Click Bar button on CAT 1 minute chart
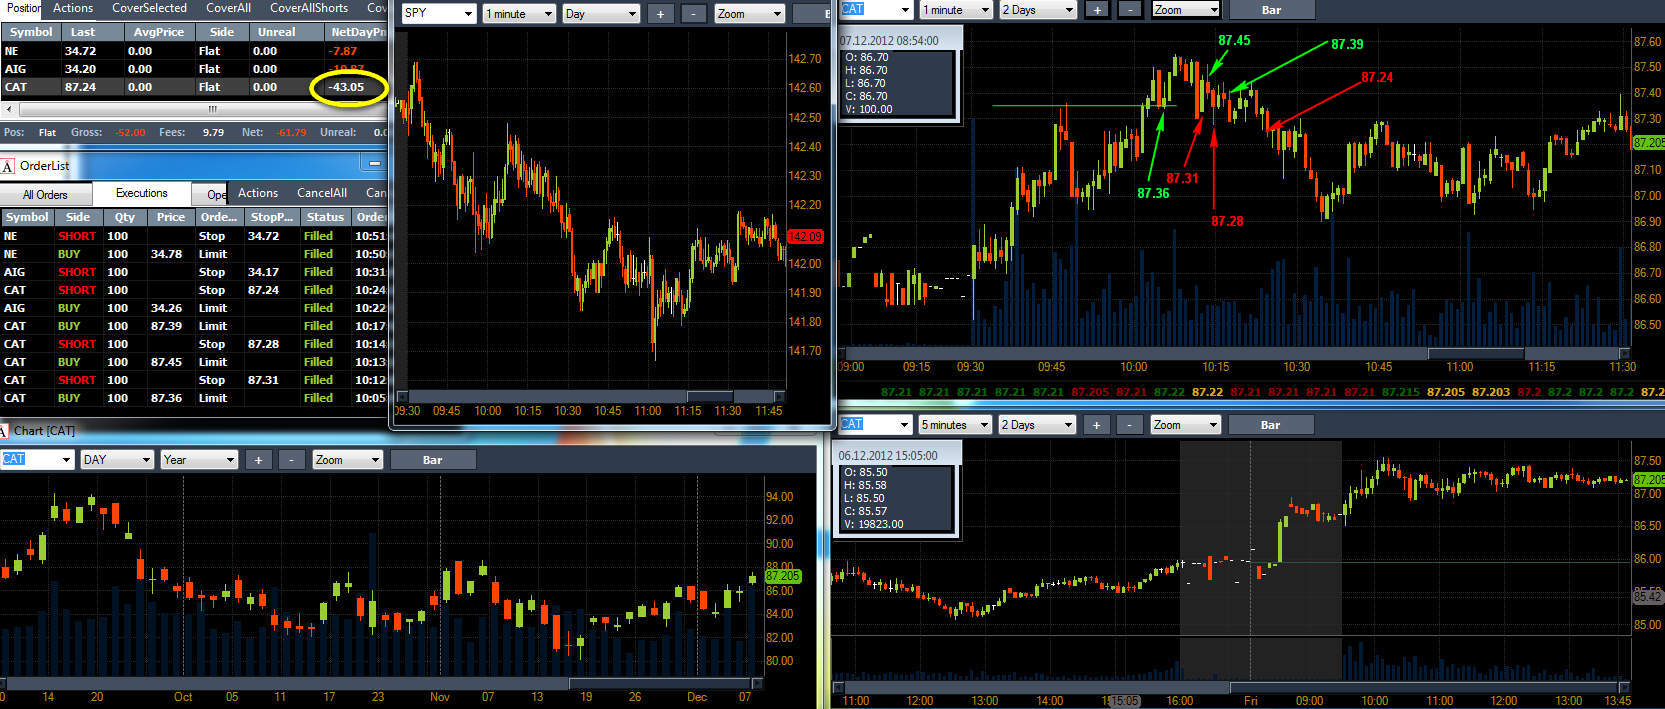This screenshot has height=709, width=1665. 1271,10
